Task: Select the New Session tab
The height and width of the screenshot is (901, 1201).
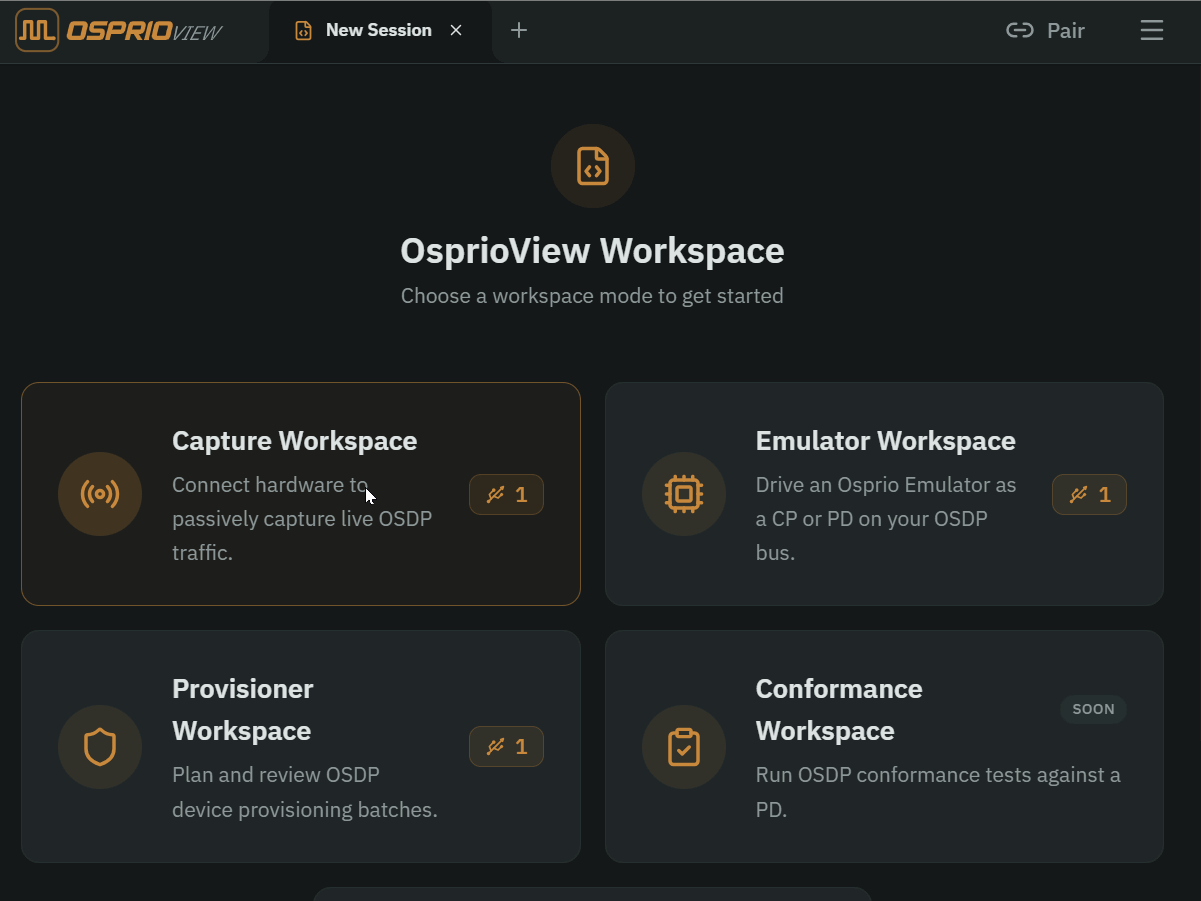Action: (x=380, y=31)
